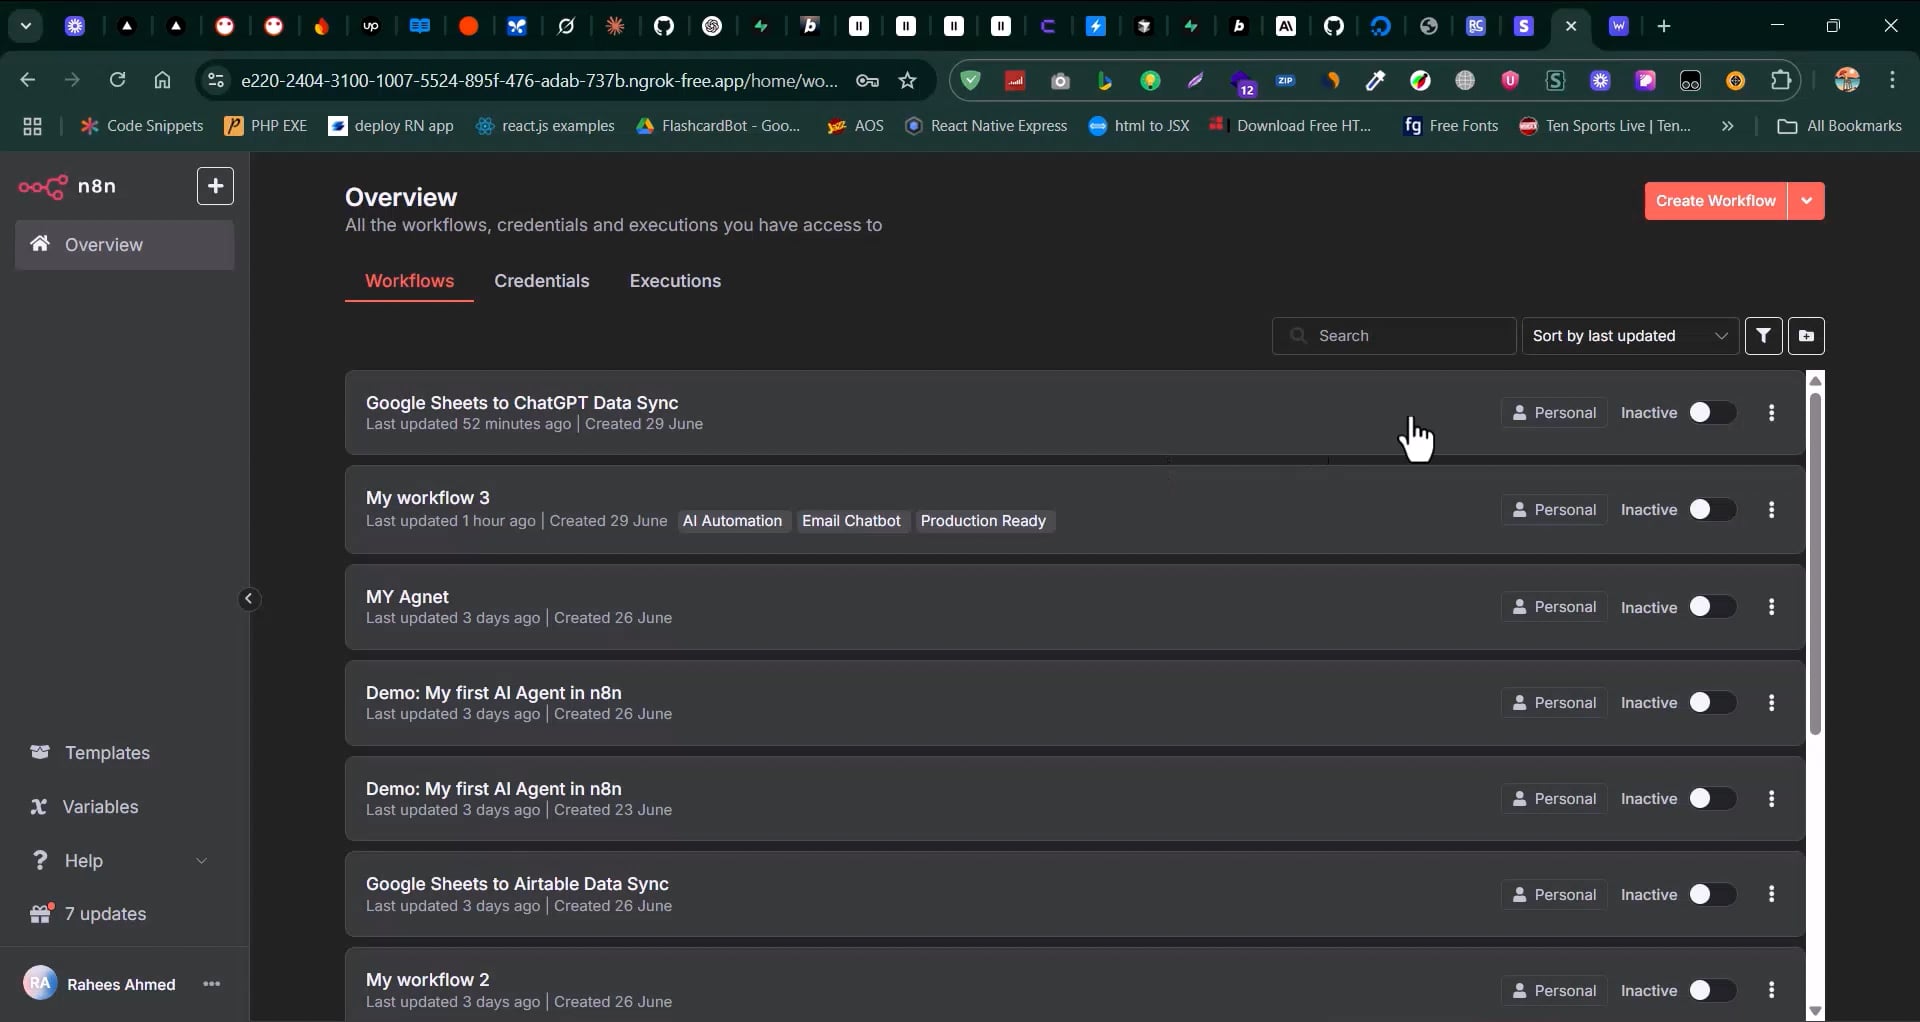Image resolution: width=1920 pixels, height=1022 pixels.
Task: Expand the Create Workflow arrow menu
Action: point(1806,201)
